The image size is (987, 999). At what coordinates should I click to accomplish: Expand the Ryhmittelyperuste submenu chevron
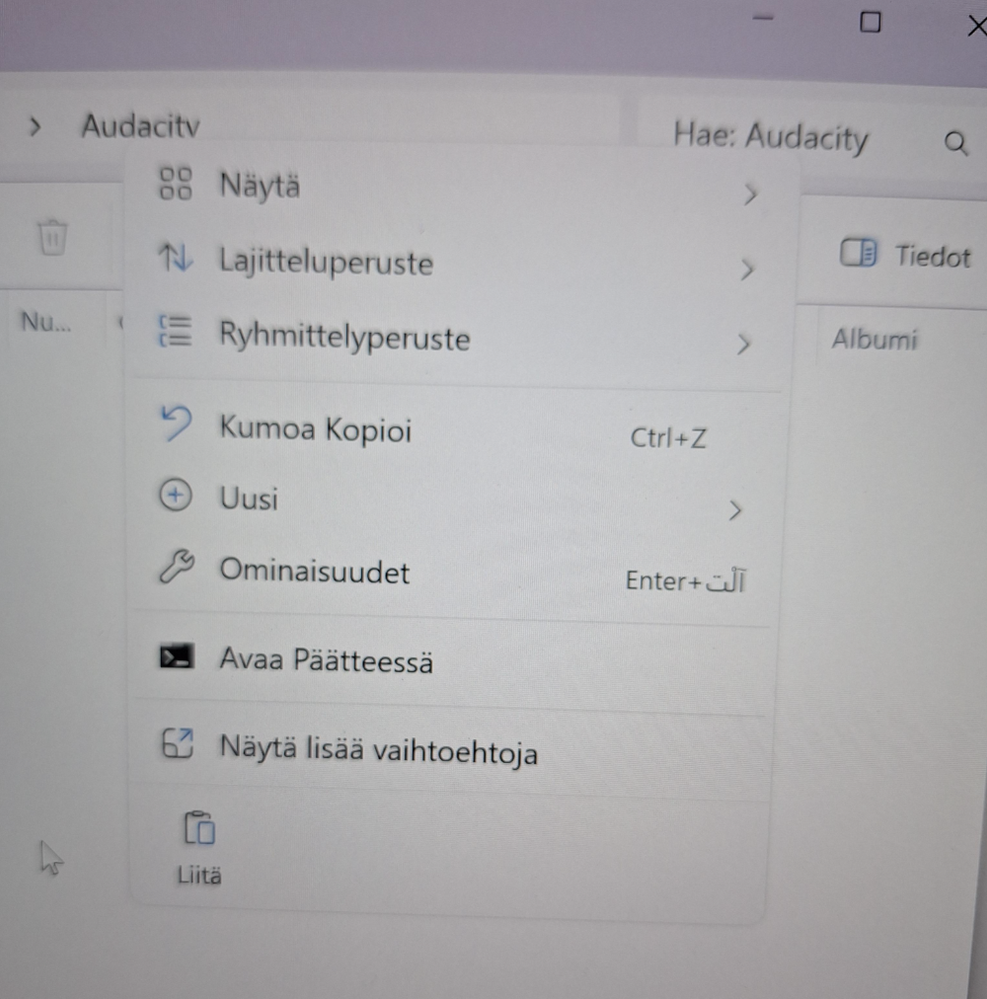point(743,345)
